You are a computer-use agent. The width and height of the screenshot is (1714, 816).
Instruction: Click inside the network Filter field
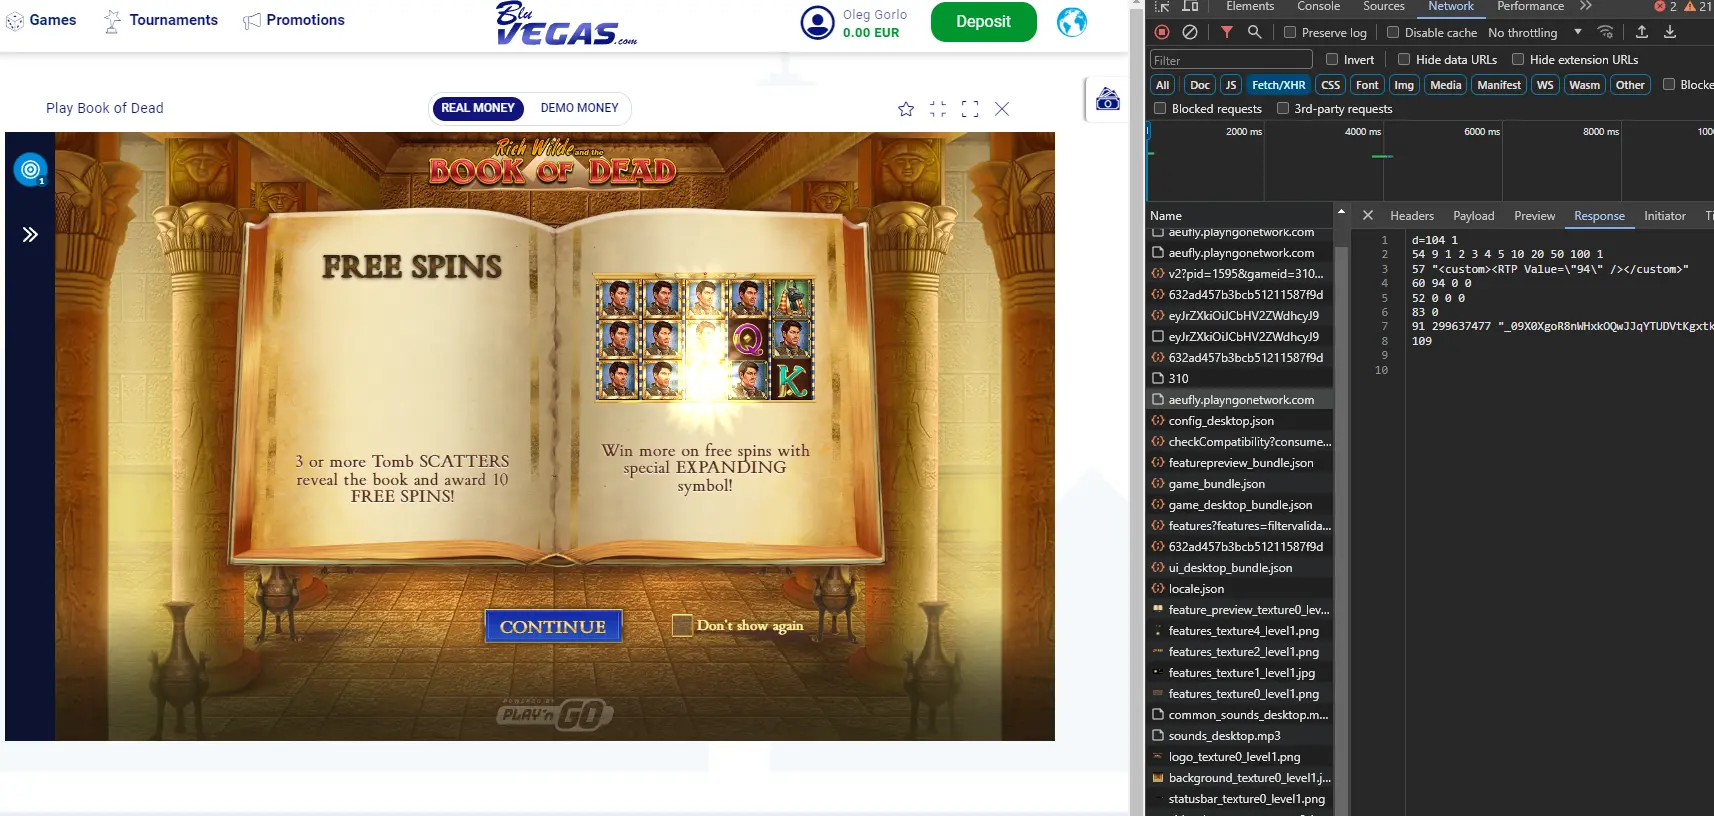point(1231,60)
